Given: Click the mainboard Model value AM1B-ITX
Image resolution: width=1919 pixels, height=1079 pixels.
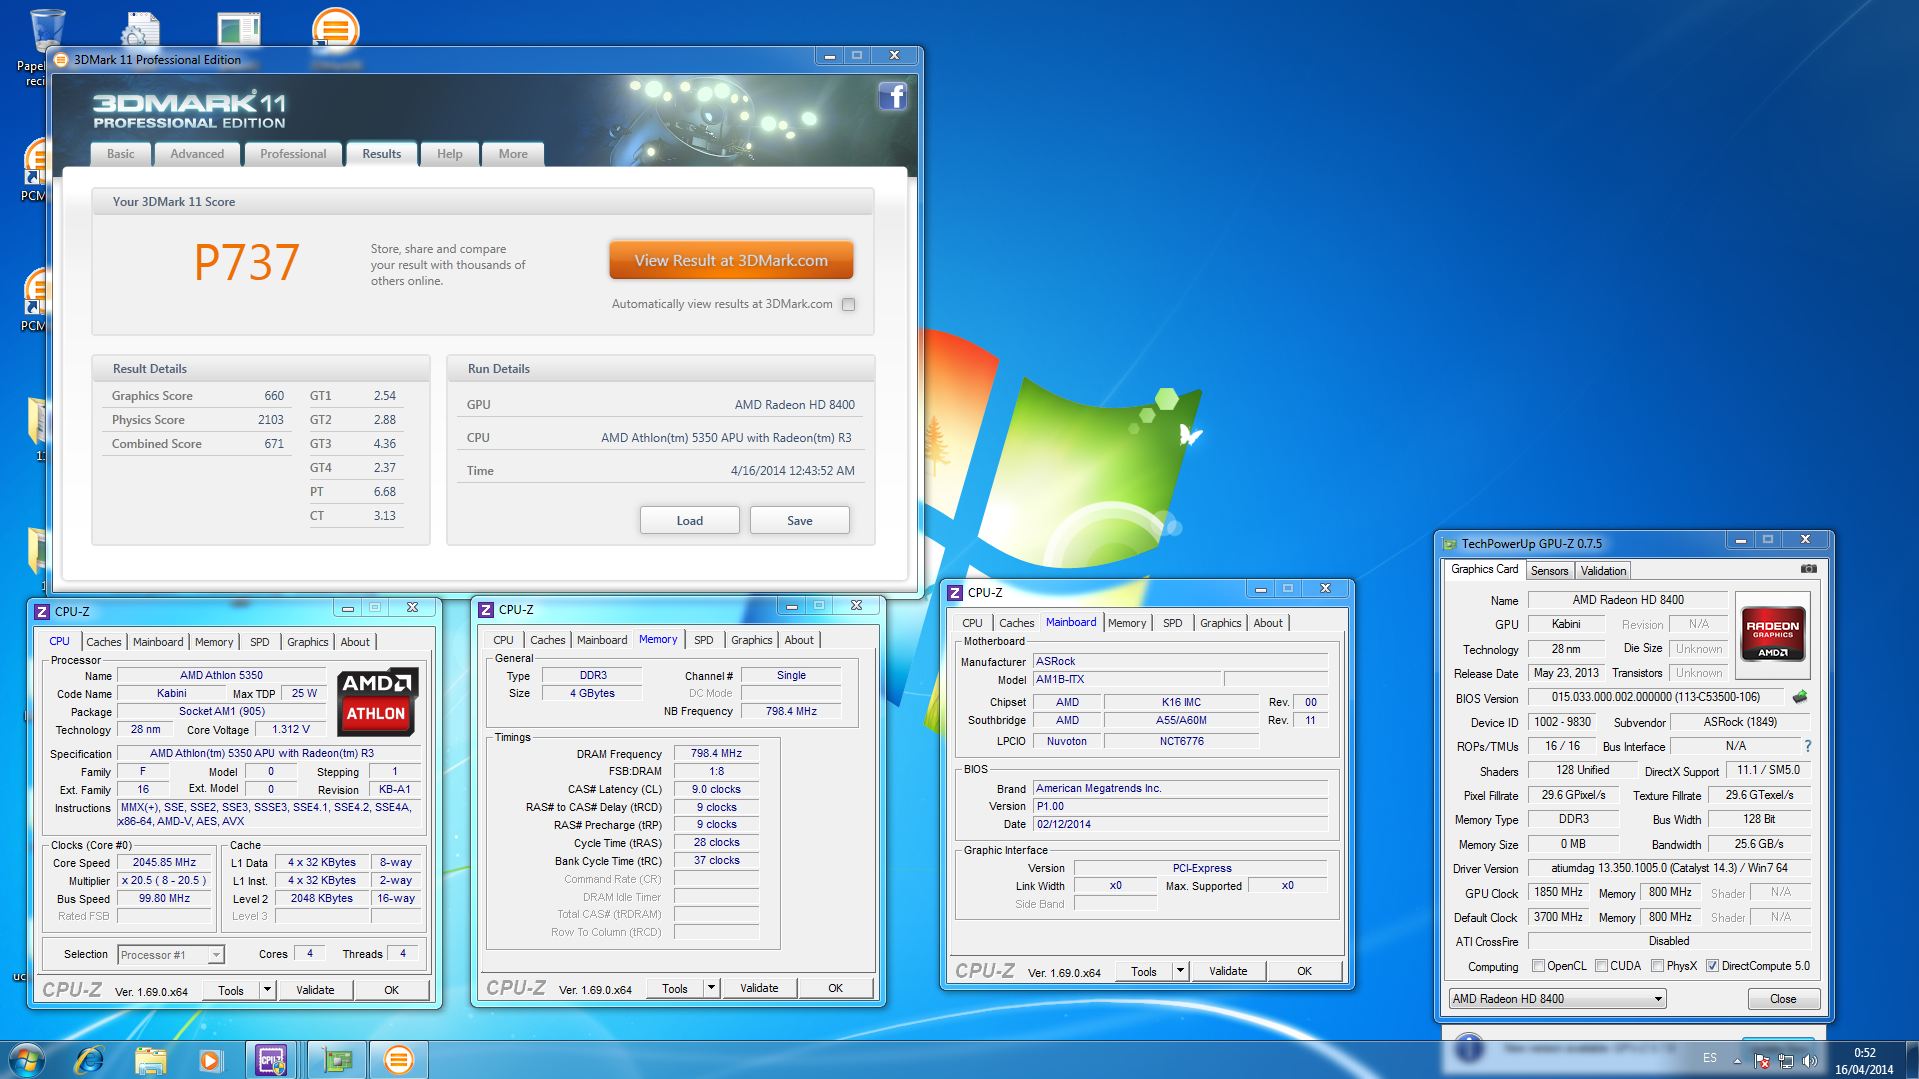Looking at the screenshot, I should tap(1126, 679).
